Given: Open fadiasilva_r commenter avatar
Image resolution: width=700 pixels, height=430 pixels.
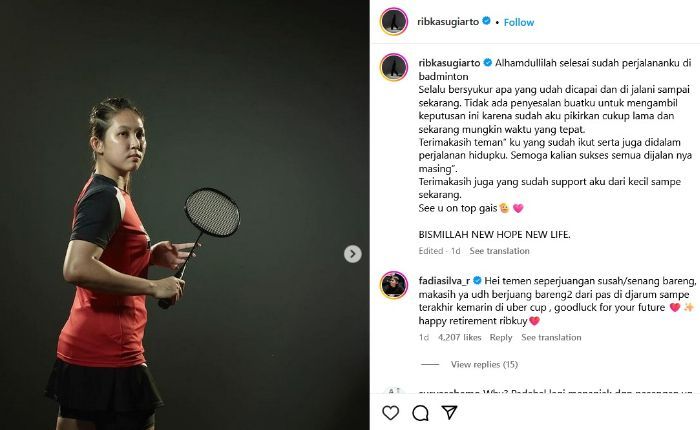Looking at the screenshot, I should (394, 285).
